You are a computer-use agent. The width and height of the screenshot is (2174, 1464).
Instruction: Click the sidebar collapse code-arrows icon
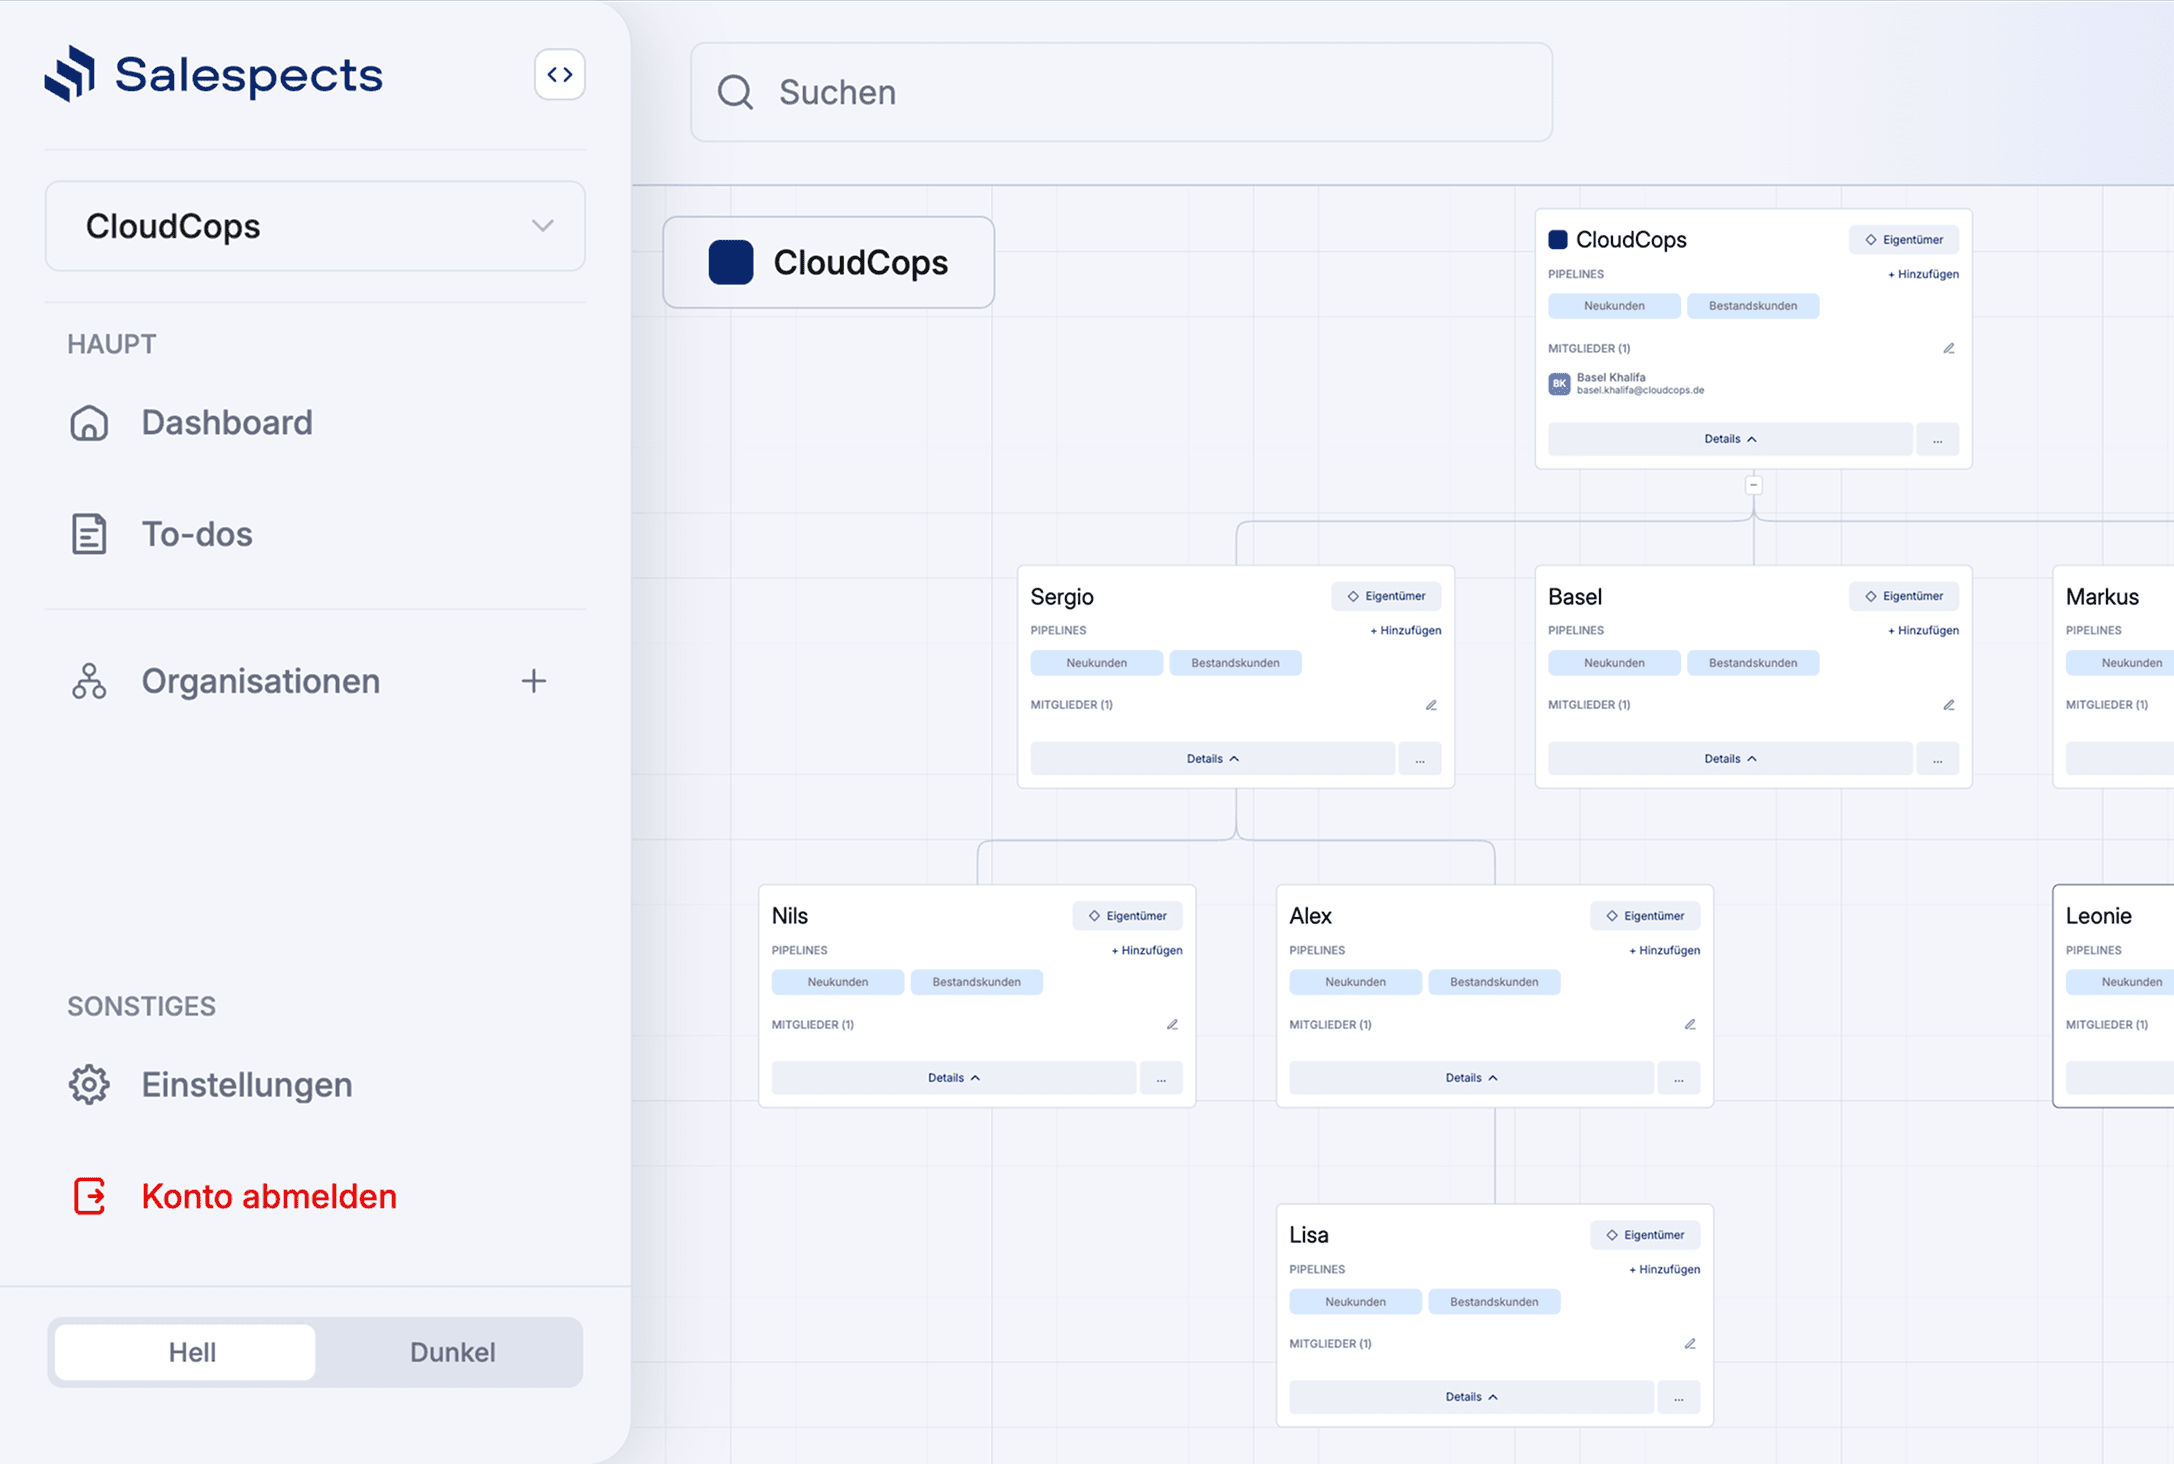560,75
